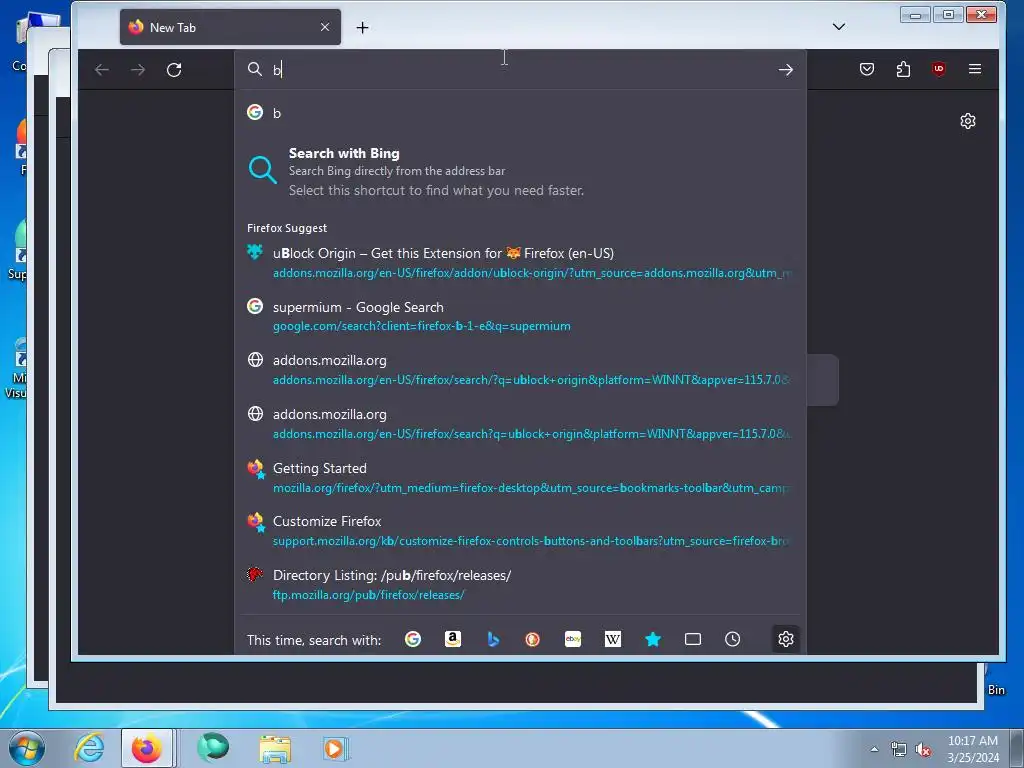The width and height of the screenshot is (1024, 768).
Task: Open addons.mozilla.org search/?q=ublock suggestion
Action: point(520,370)
